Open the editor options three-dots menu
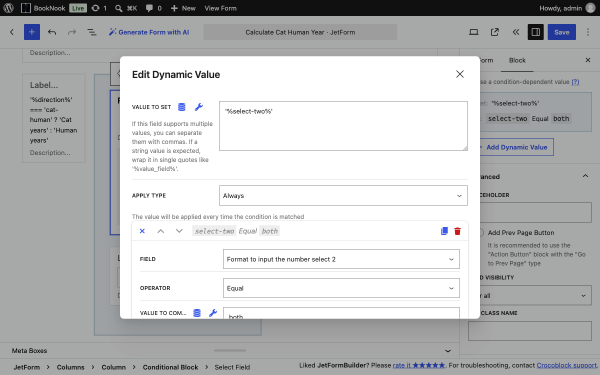 click(x=588, y=32)
